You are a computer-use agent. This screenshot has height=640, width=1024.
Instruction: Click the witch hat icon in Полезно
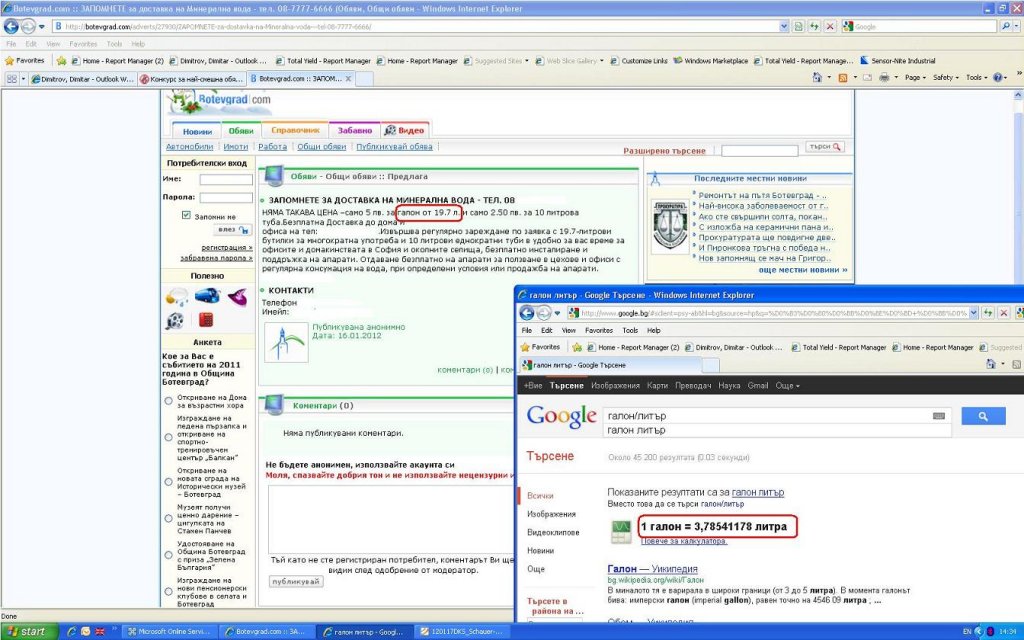237,296
